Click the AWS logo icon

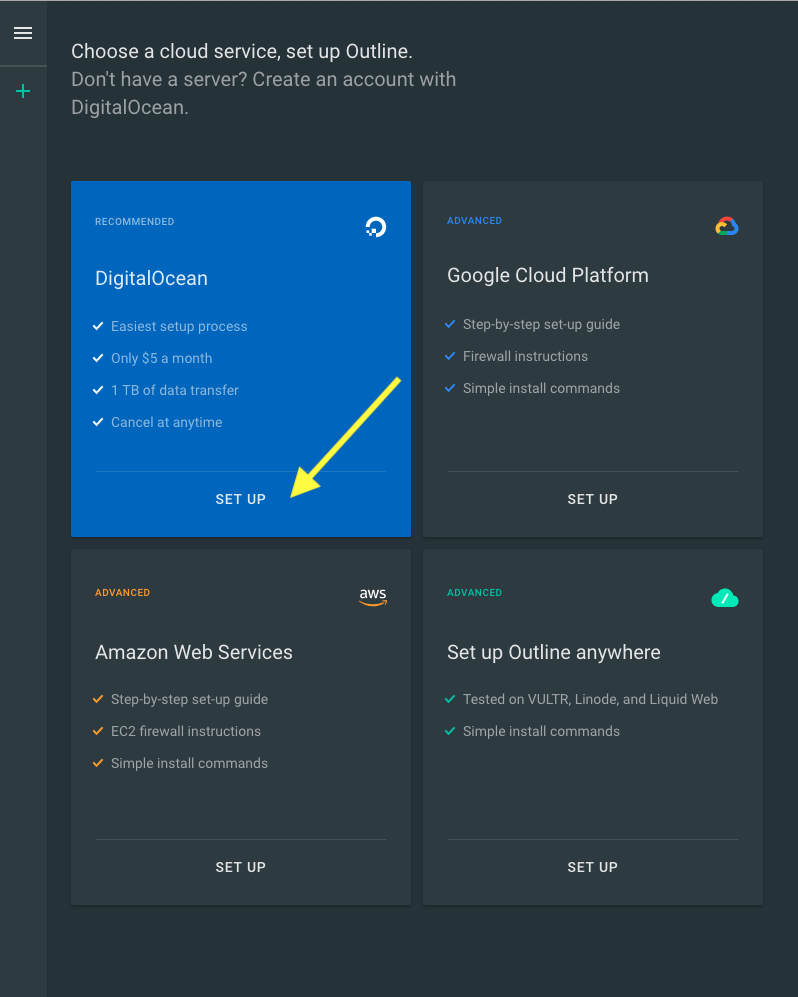[373, 596]
